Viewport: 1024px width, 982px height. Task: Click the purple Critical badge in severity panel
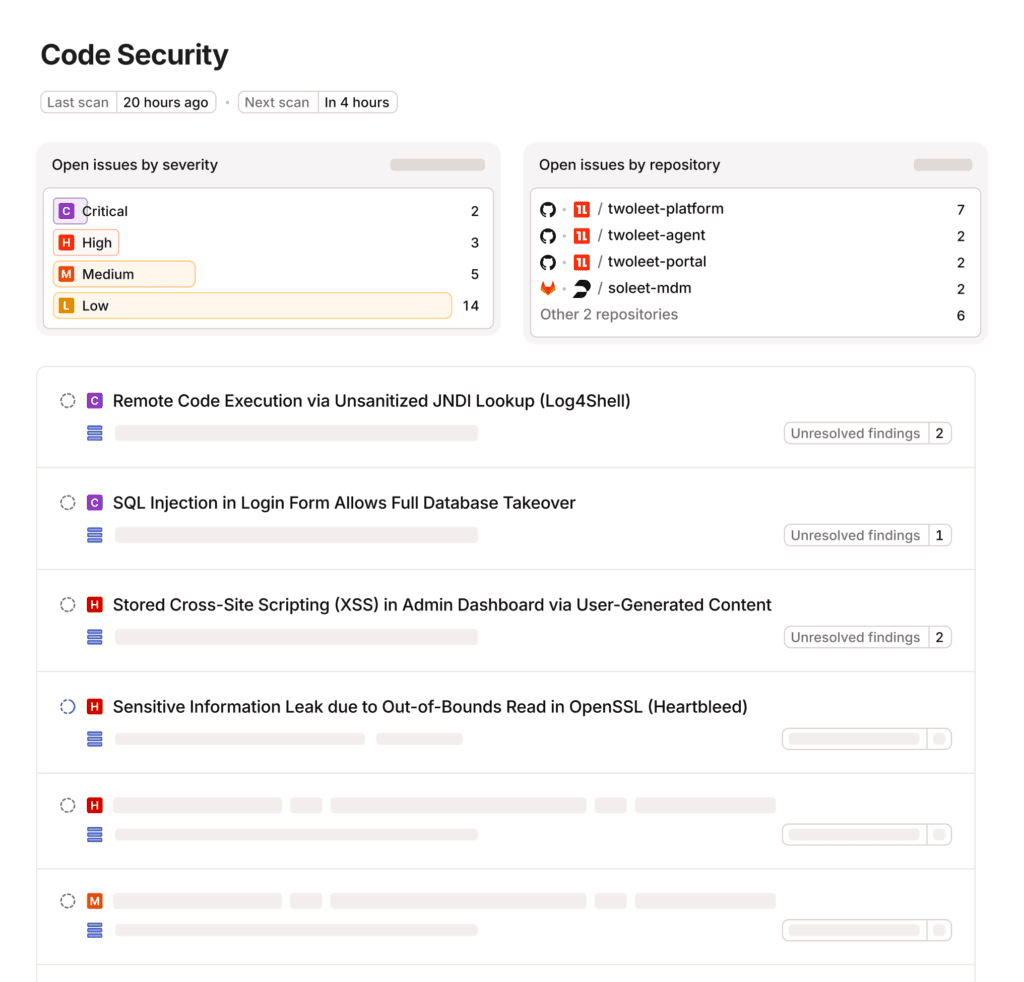[x=67, y=211]
